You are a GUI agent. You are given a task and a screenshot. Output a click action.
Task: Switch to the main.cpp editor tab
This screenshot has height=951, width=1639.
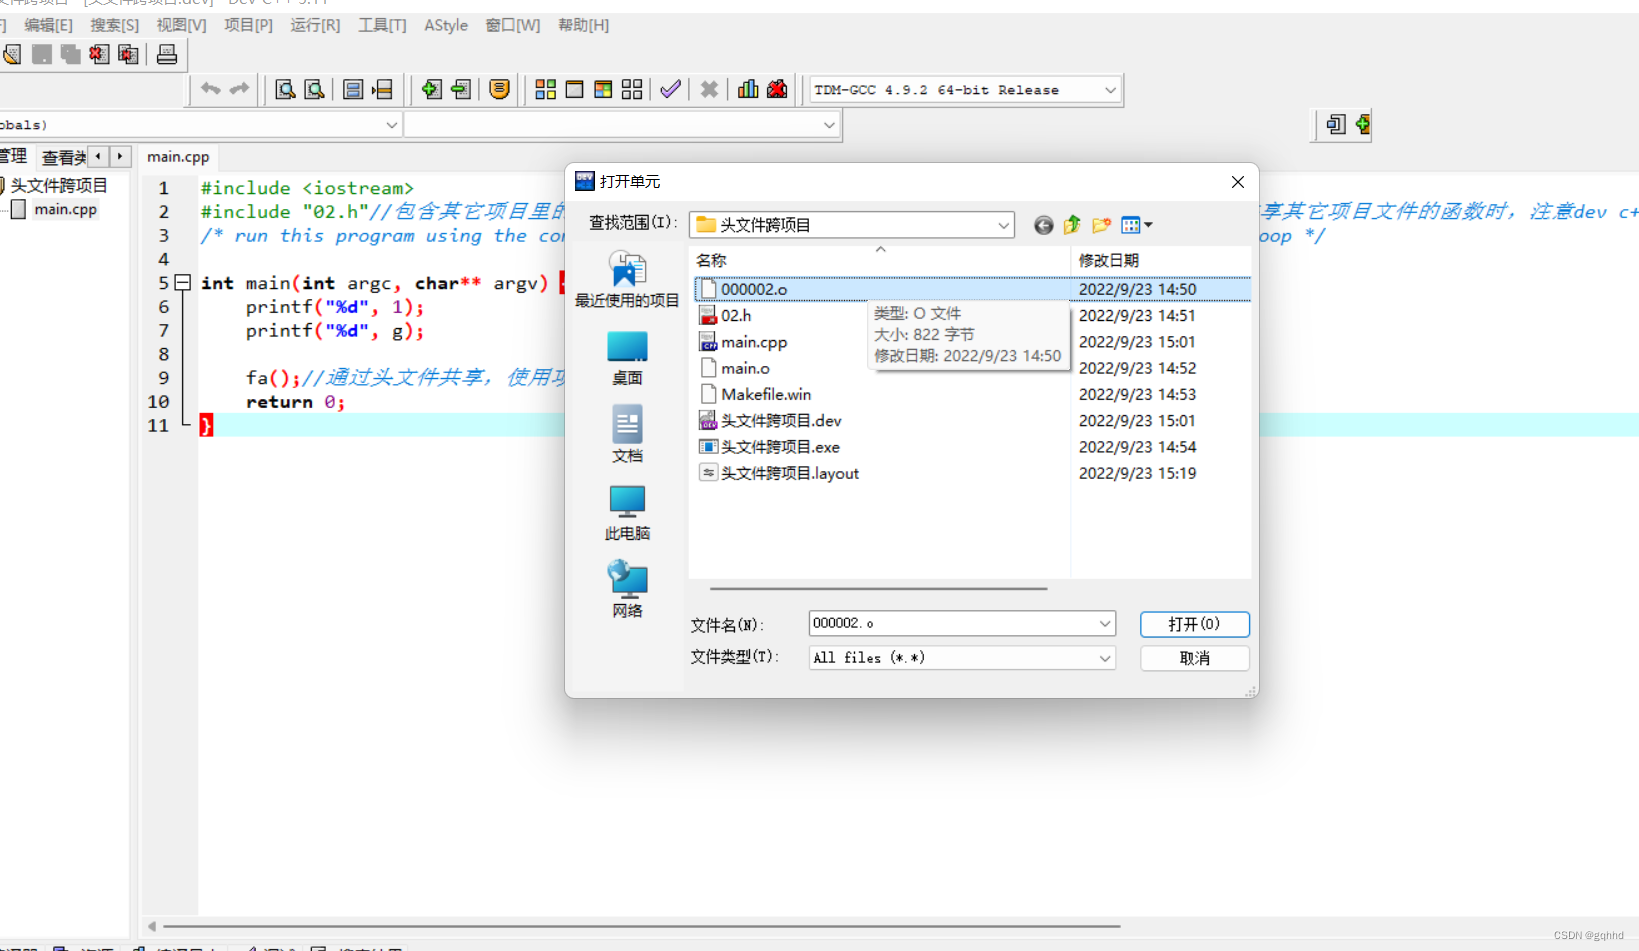point(178,157)
